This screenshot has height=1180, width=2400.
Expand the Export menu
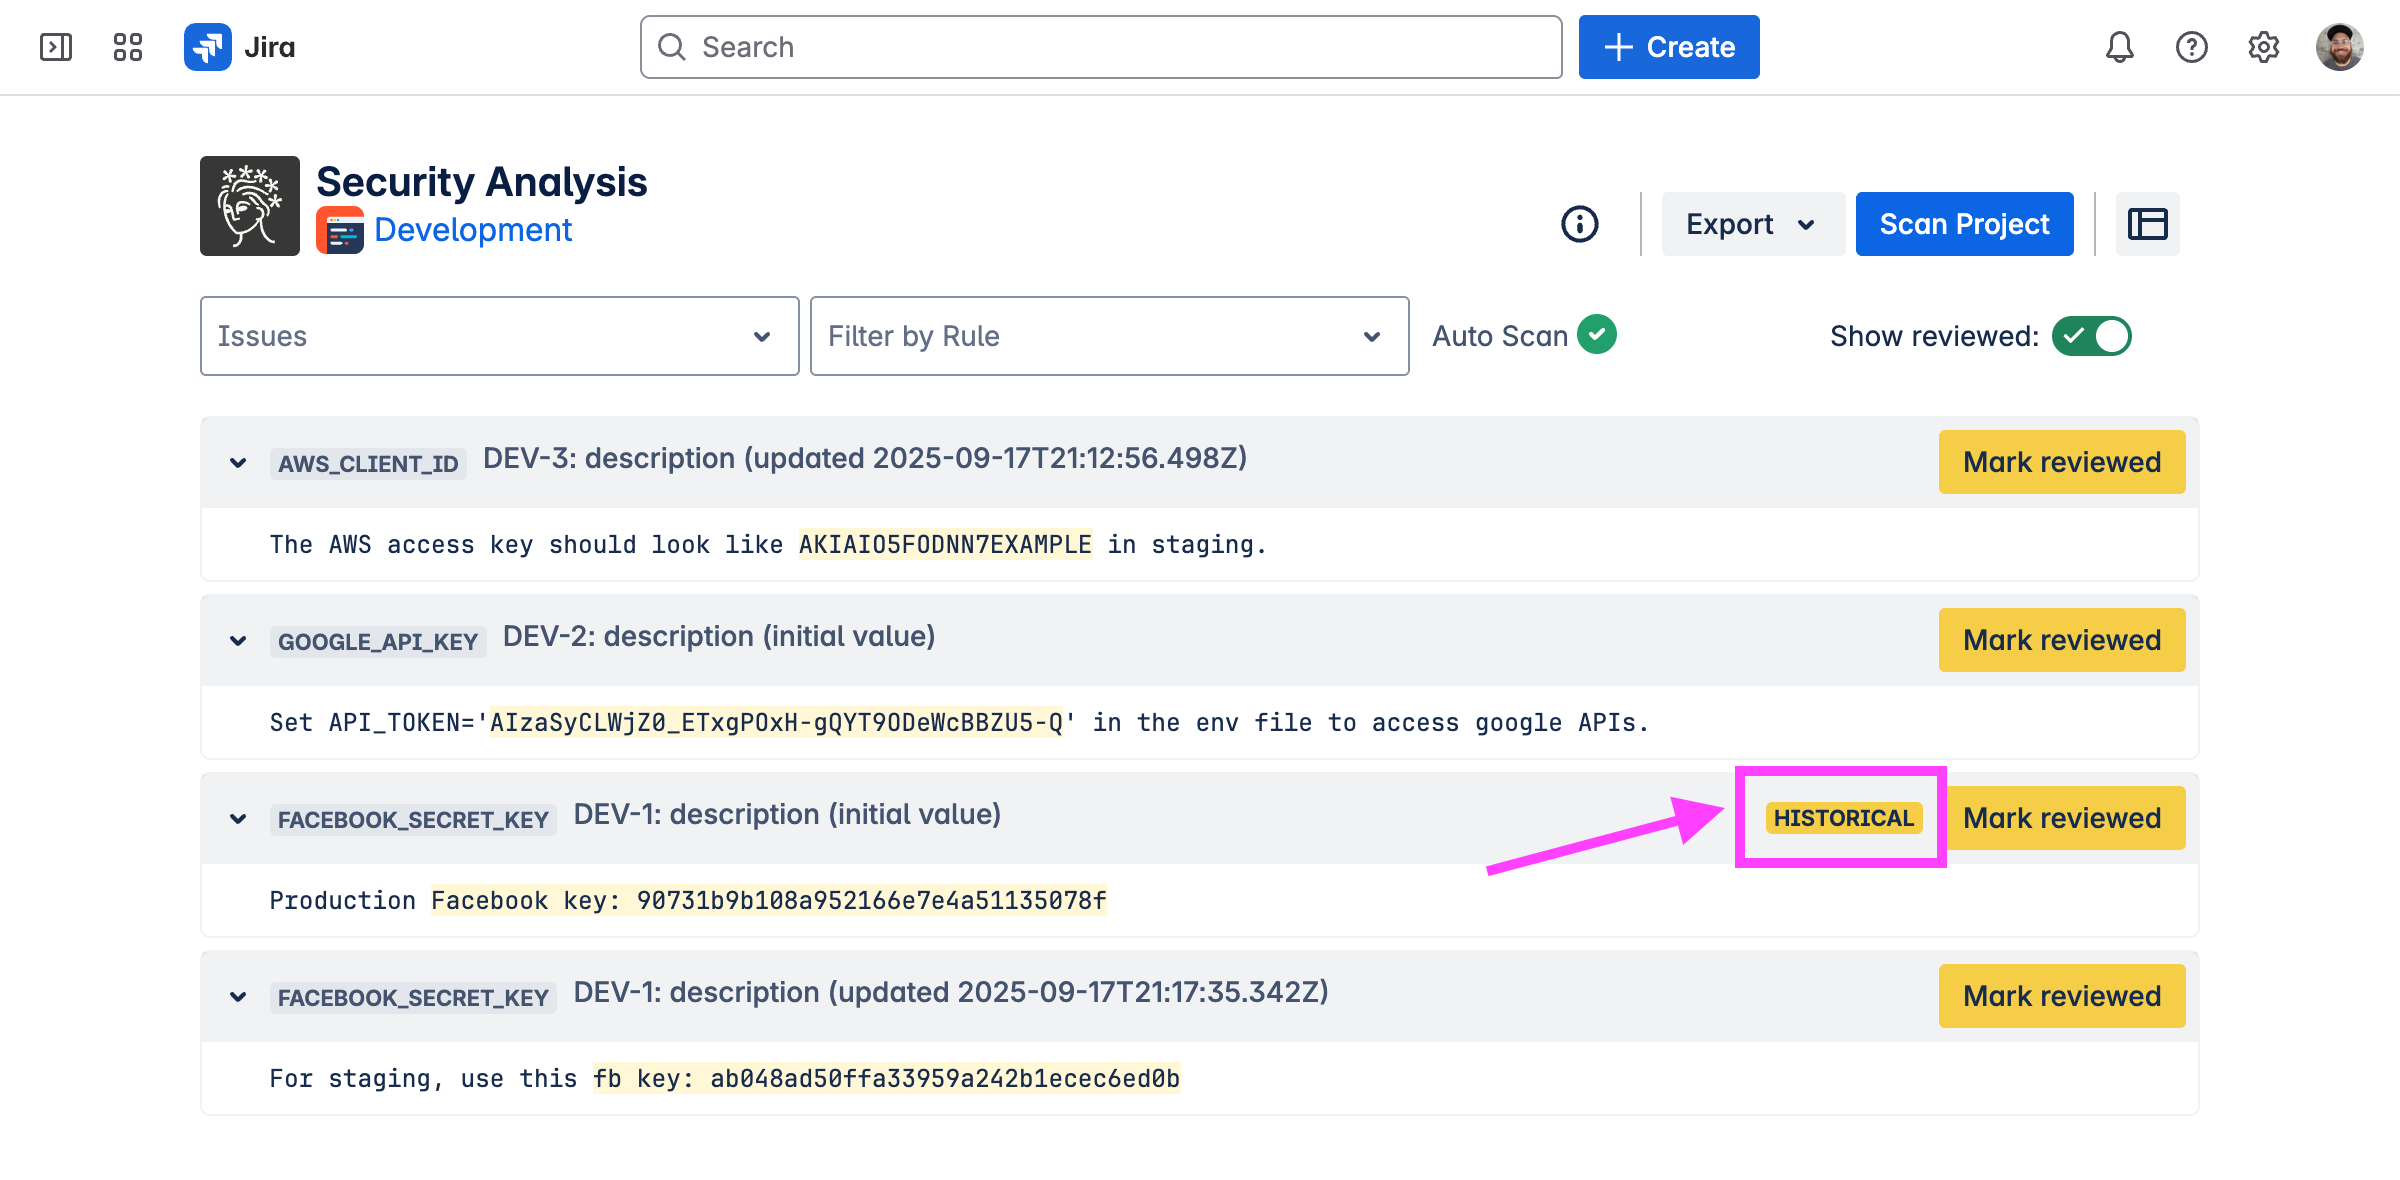point(1752,224)
